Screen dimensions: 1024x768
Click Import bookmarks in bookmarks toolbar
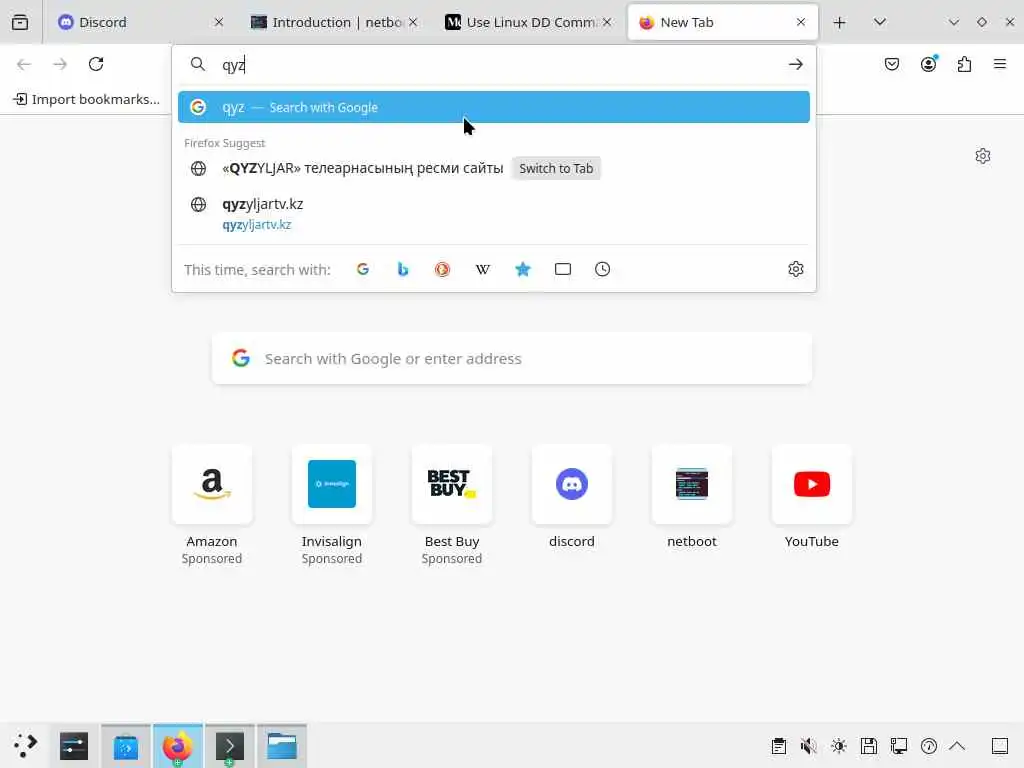[87, 99]
